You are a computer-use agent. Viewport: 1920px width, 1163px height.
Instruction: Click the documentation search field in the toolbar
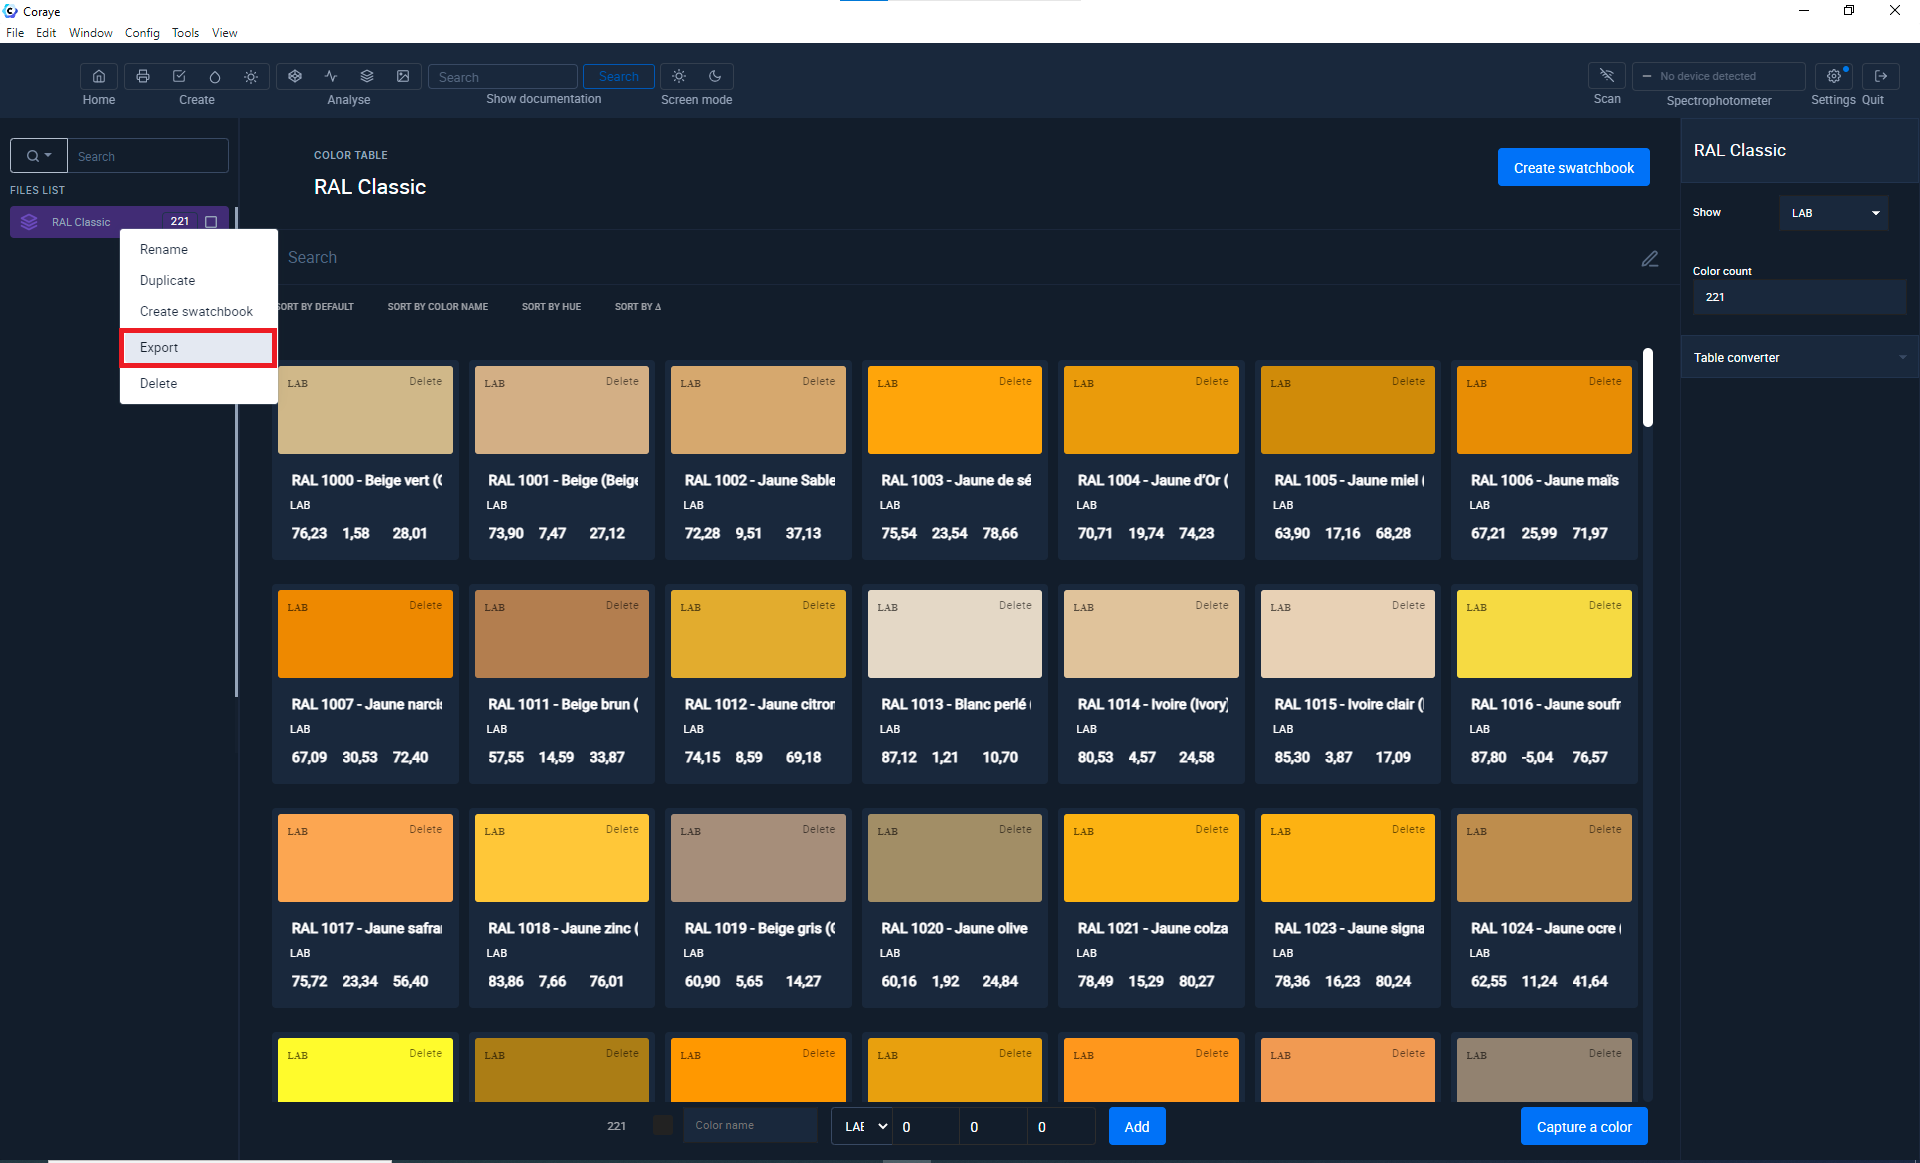503,77
